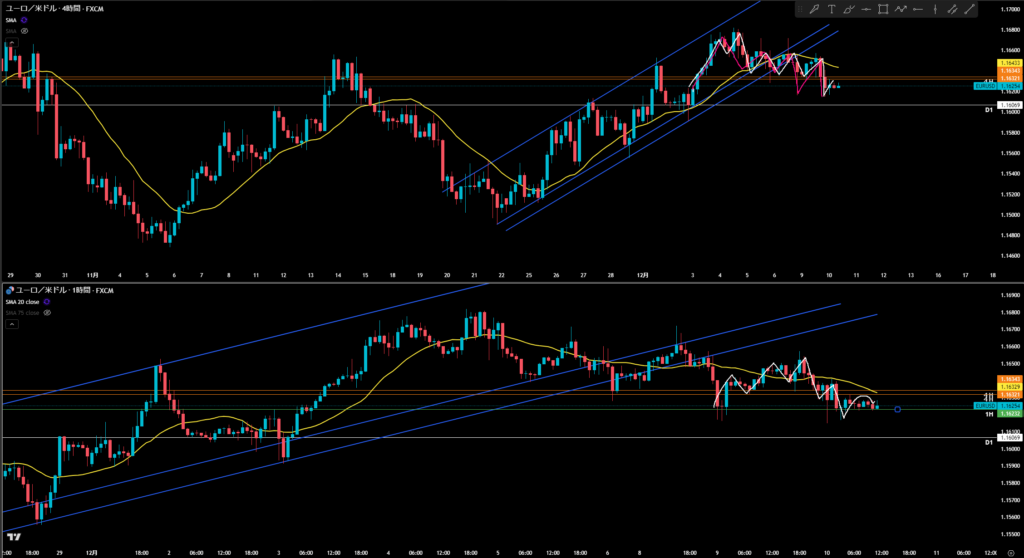Viewport: 1024px width, 558px height.
Task: Collapse the indicator legend in lower chart
Action: click(10, 324)
